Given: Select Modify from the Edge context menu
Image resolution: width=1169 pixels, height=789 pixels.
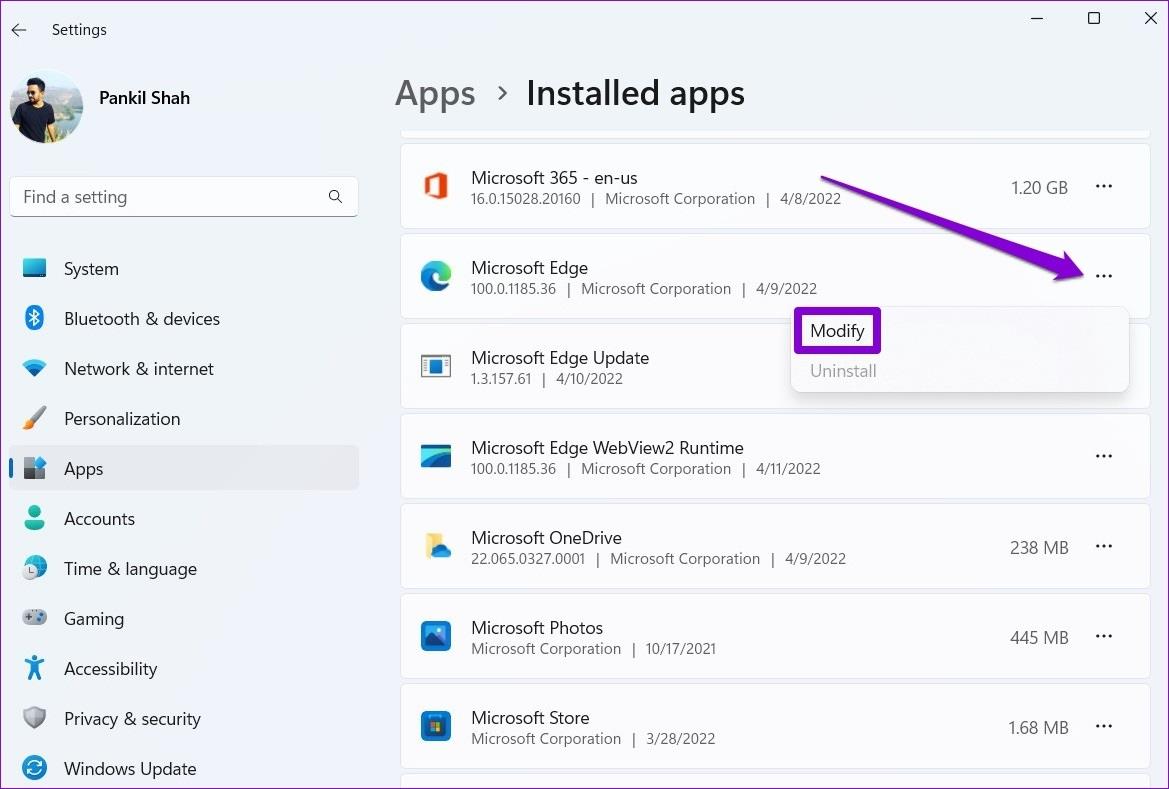Looking at the screenshot, I should 837,330.
